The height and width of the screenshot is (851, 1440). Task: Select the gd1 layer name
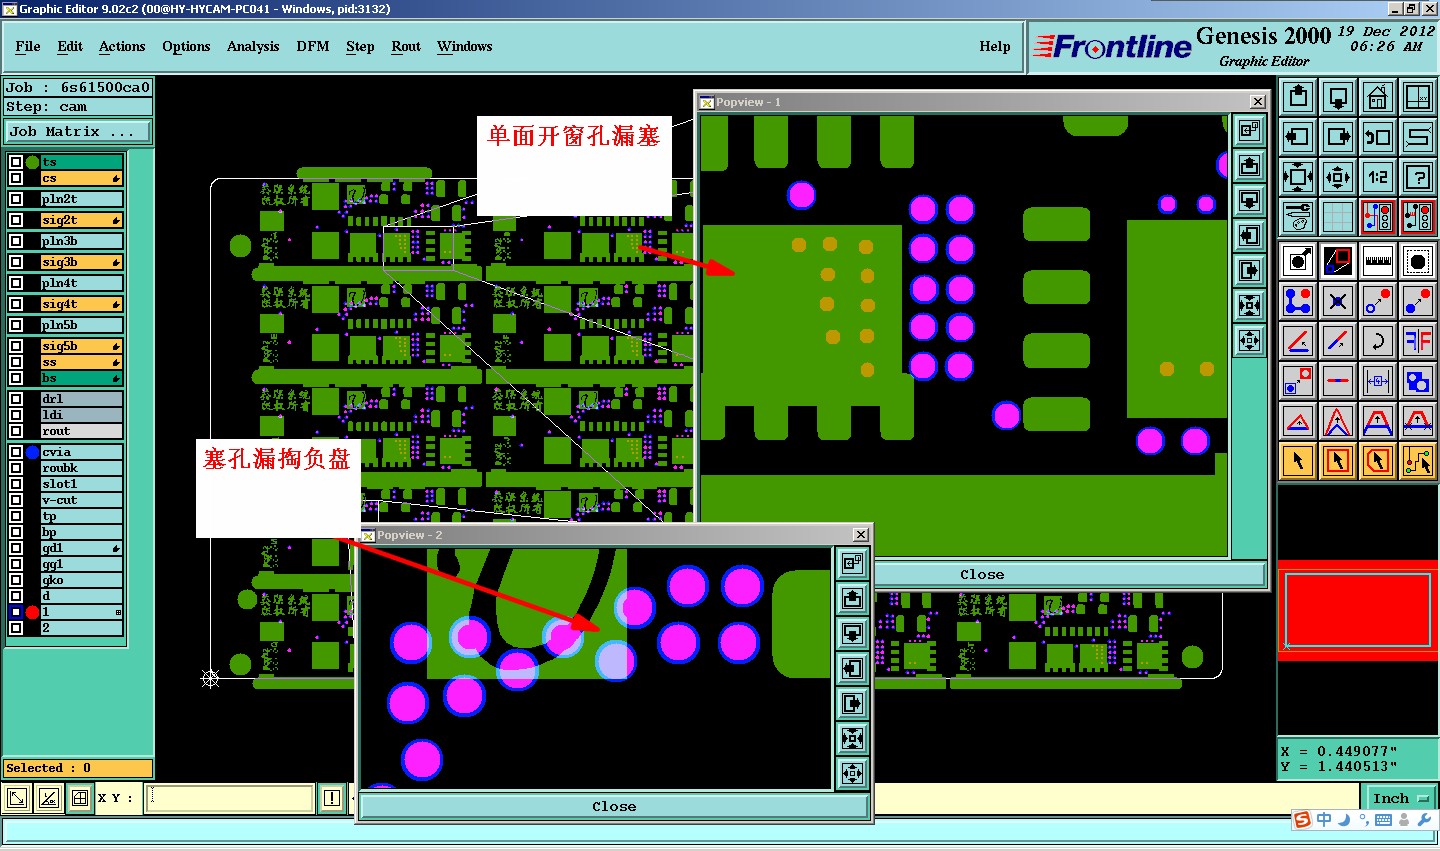(82, 548)
